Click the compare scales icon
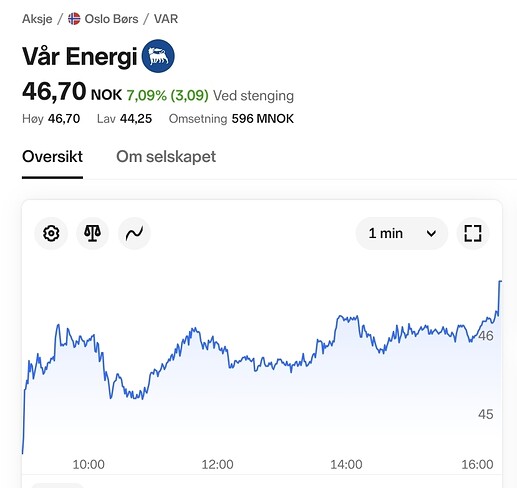Image resolution: width=517 pixels, height=488 pixels. click(x=93, y=233)
